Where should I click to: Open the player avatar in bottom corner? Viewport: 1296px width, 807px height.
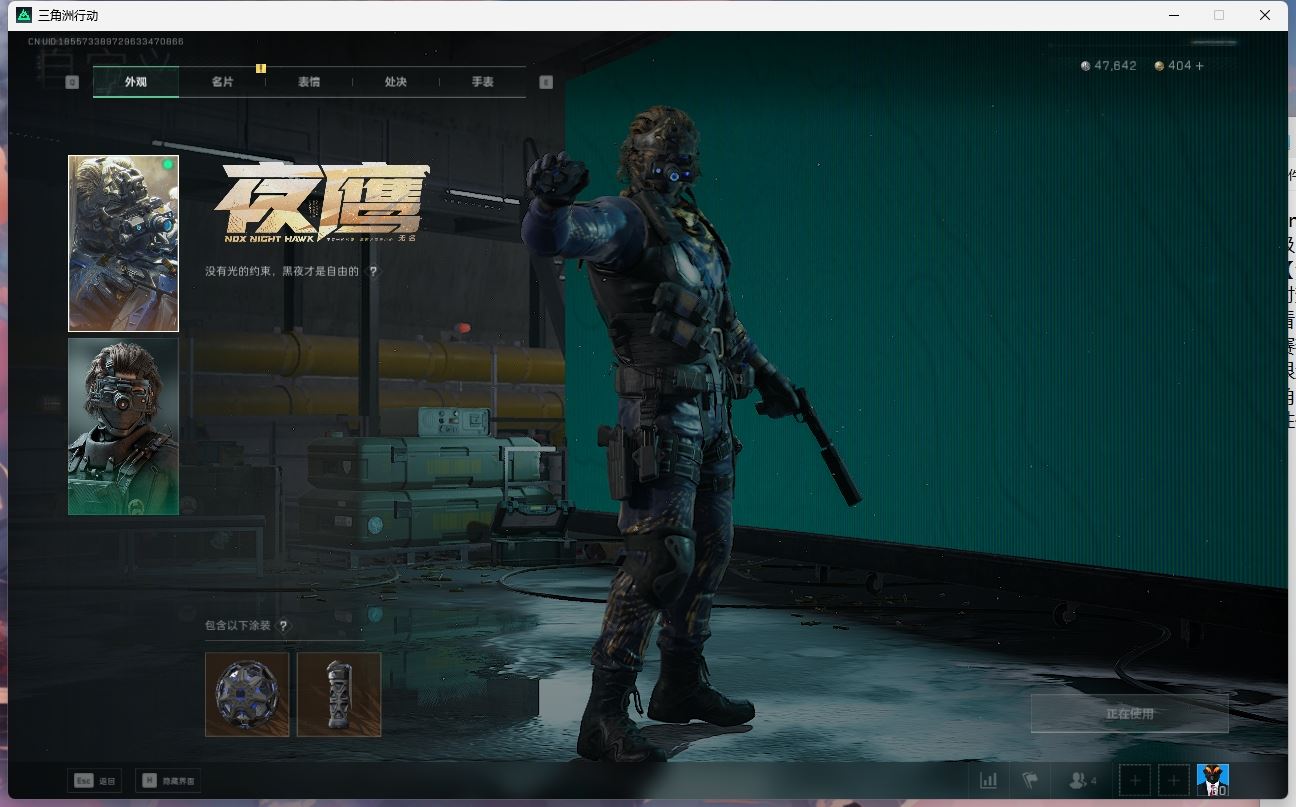point(1212,780)
